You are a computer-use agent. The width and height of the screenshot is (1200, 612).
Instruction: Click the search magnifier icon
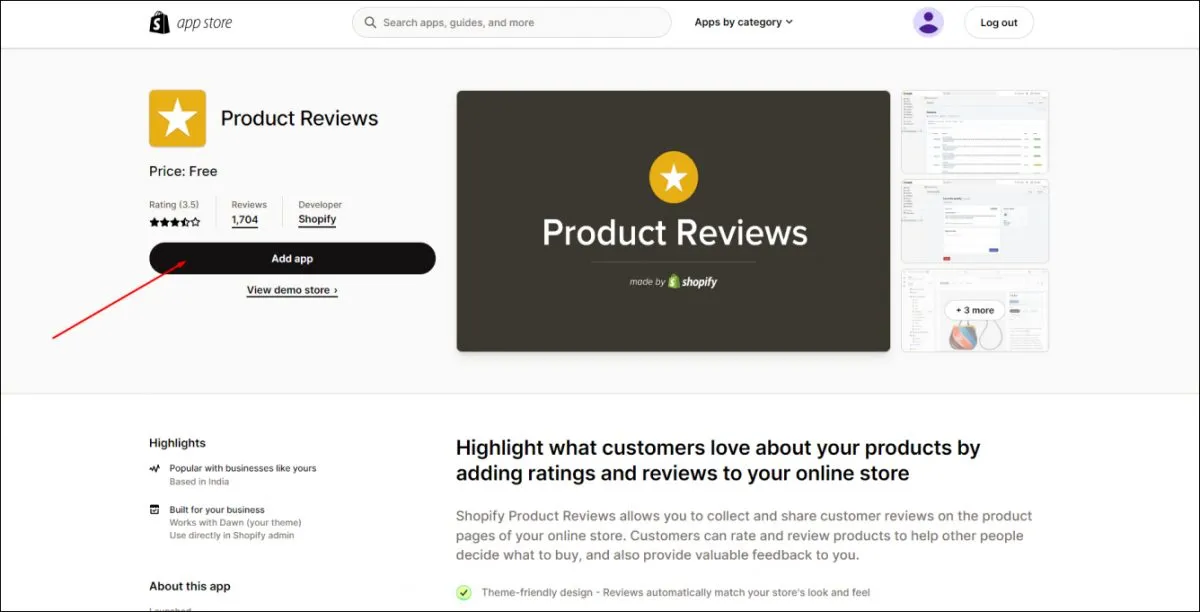(371, 22)
